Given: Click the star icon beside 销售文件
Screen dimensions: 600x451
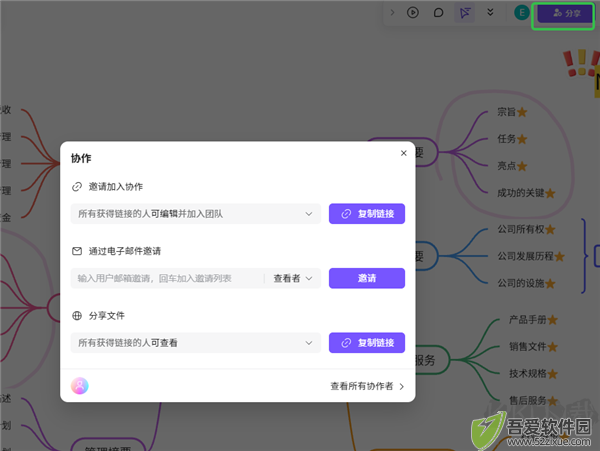Looking at the screenshot, I should [x=553, y=347].
